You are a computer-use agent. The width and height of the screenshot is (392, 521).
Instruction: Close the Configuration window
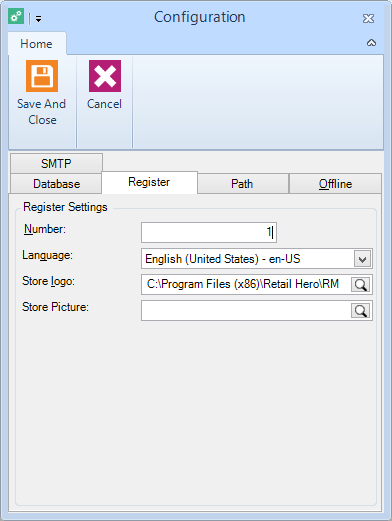(368, 18)
